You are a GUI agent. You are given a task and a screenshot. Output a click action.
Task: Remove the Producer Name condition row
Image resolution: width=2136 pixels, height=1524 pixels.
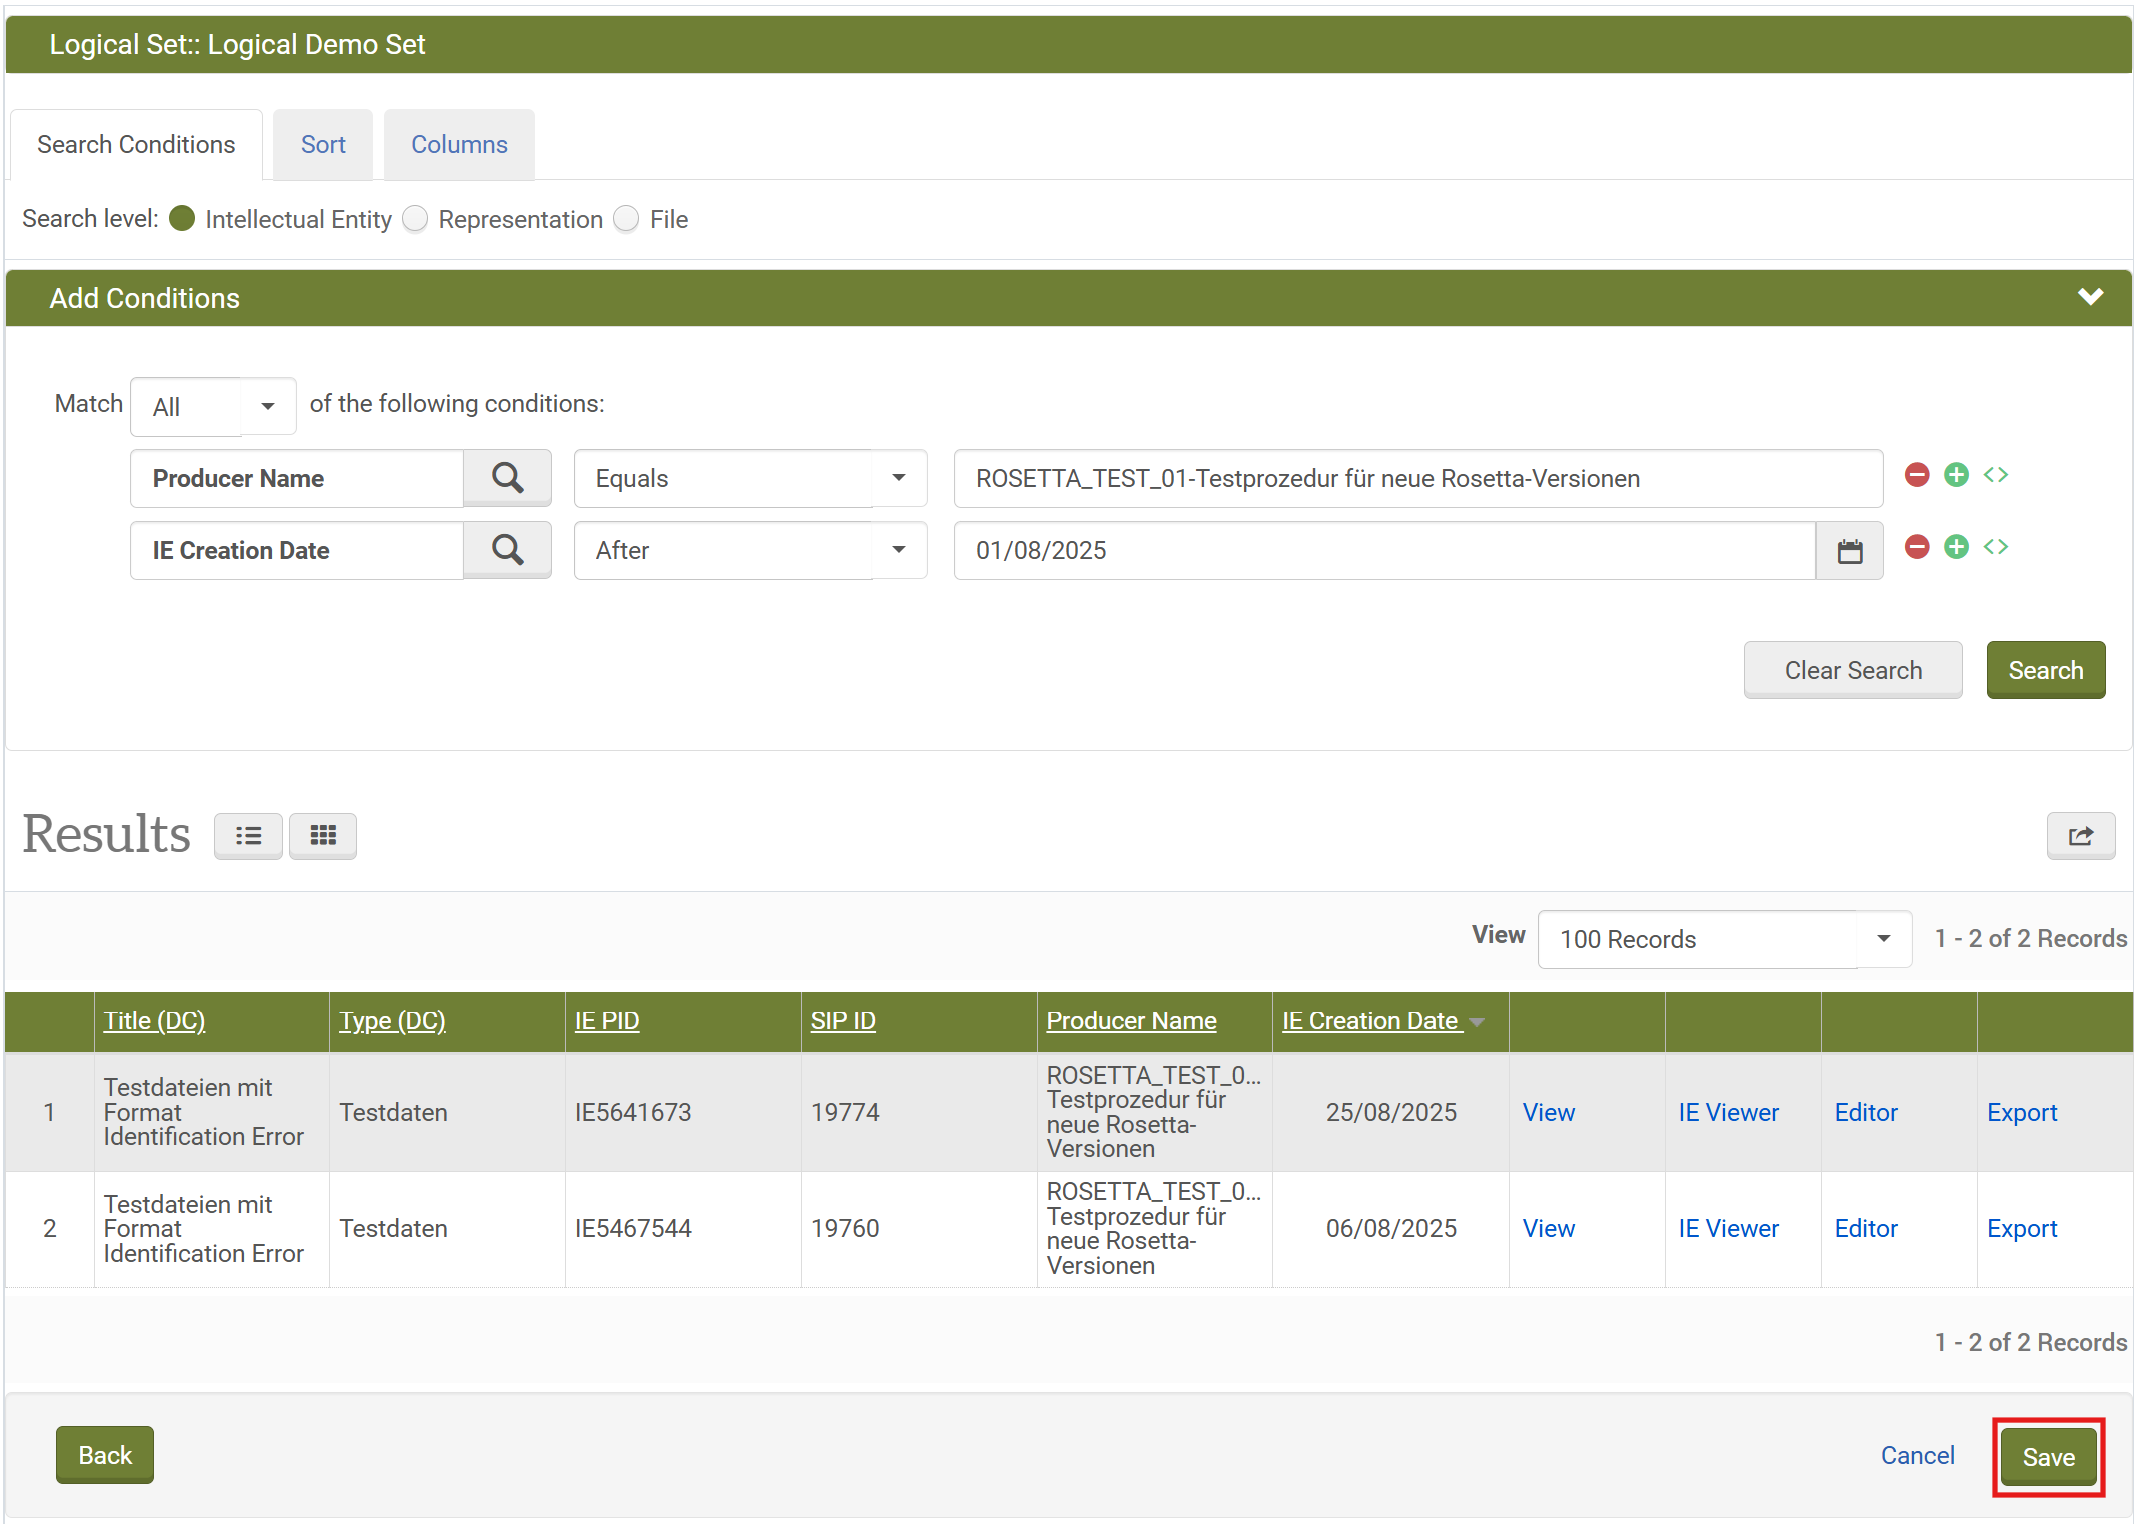1916,475
